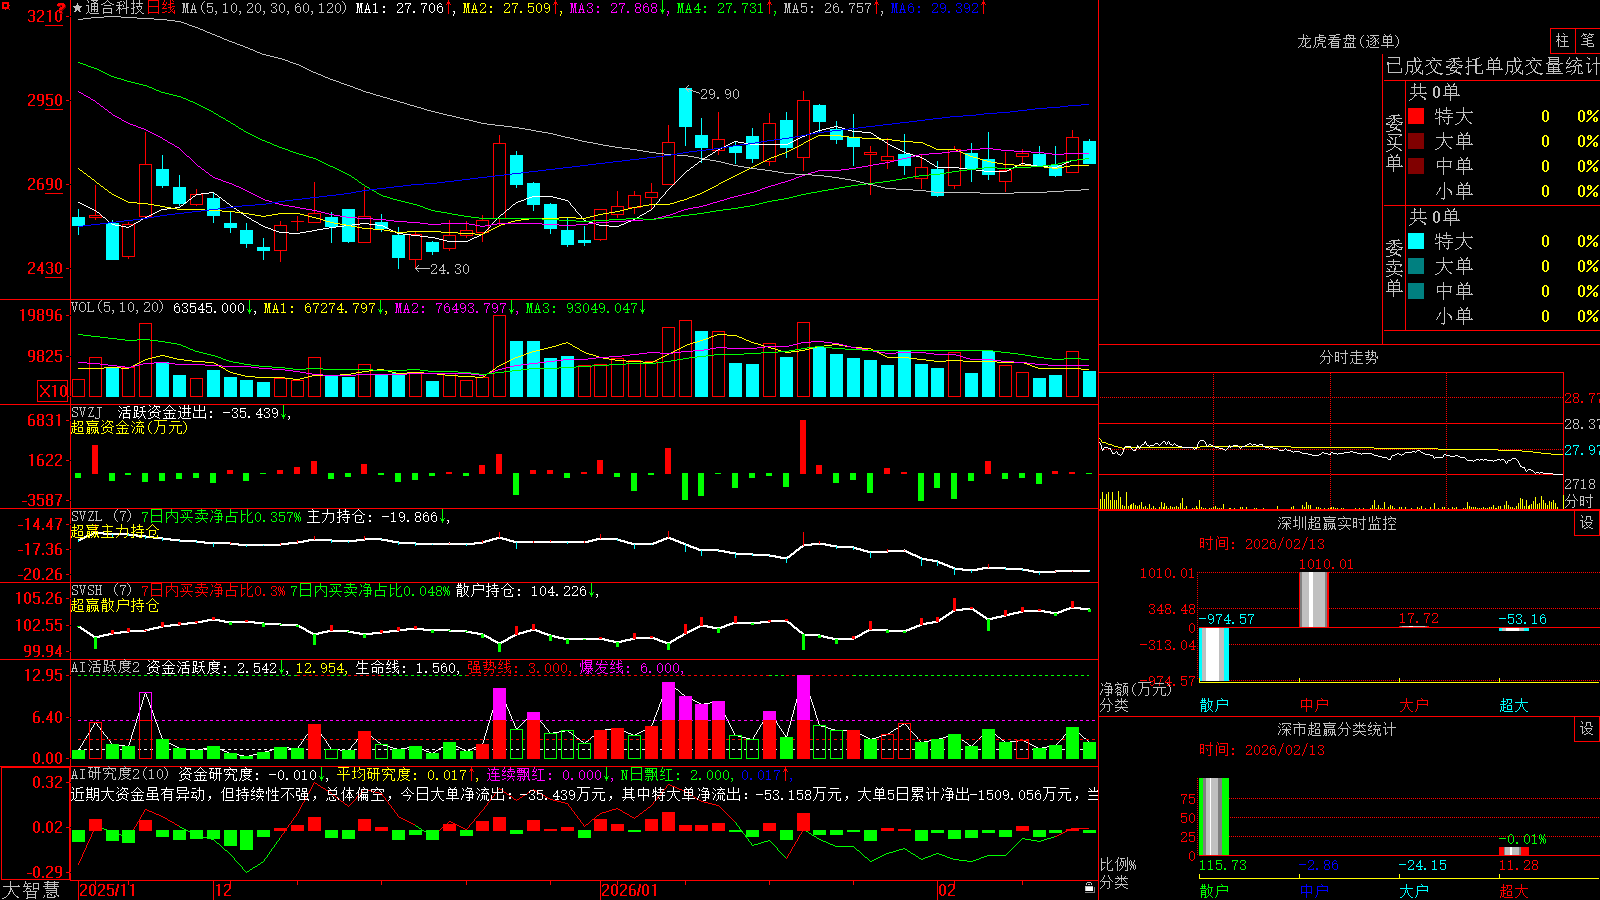The height and width of the screenshot is (900, 1600).
Task: Select 中户 category in 深圳超赢实时监控
Action: [1314, 705]
